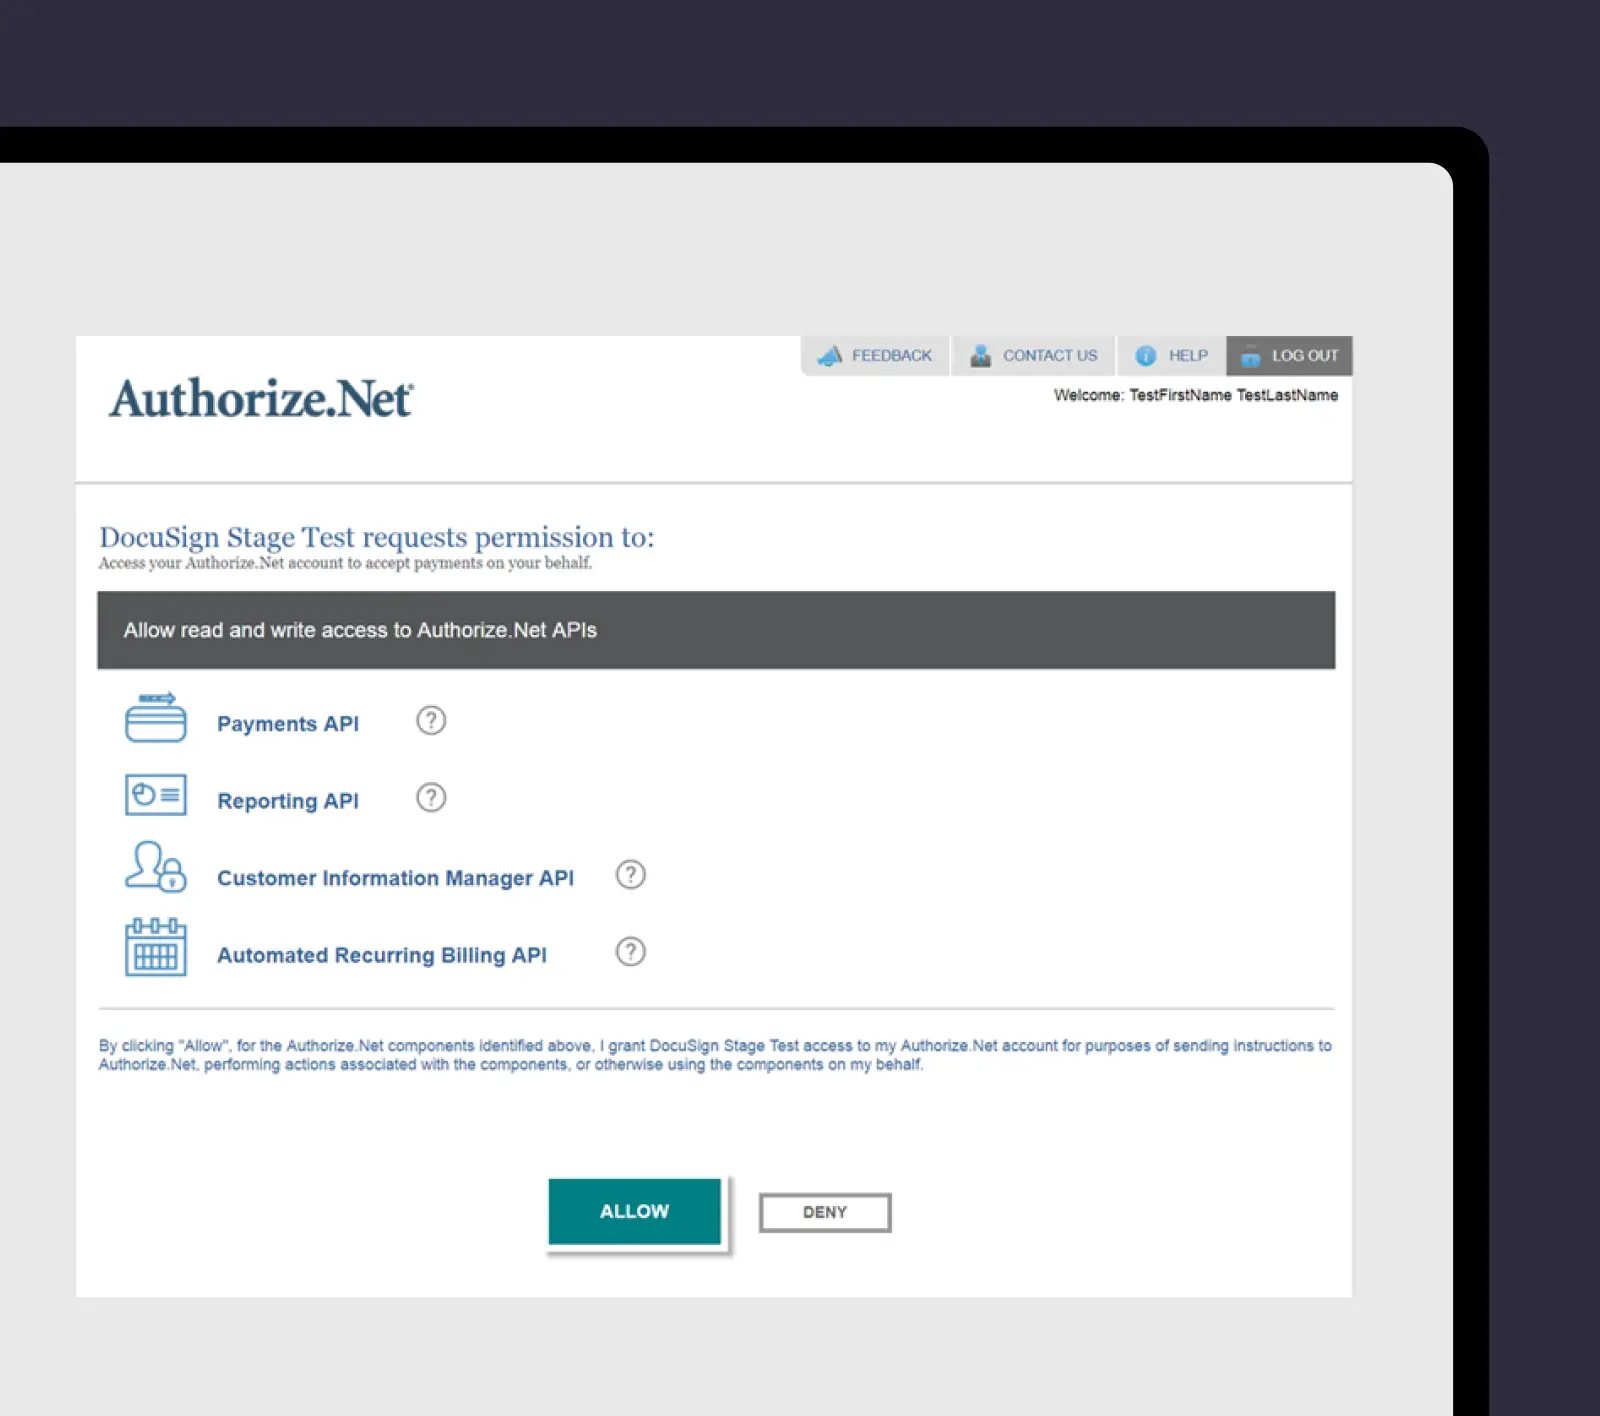Click the Payments API label

[288, 724]
